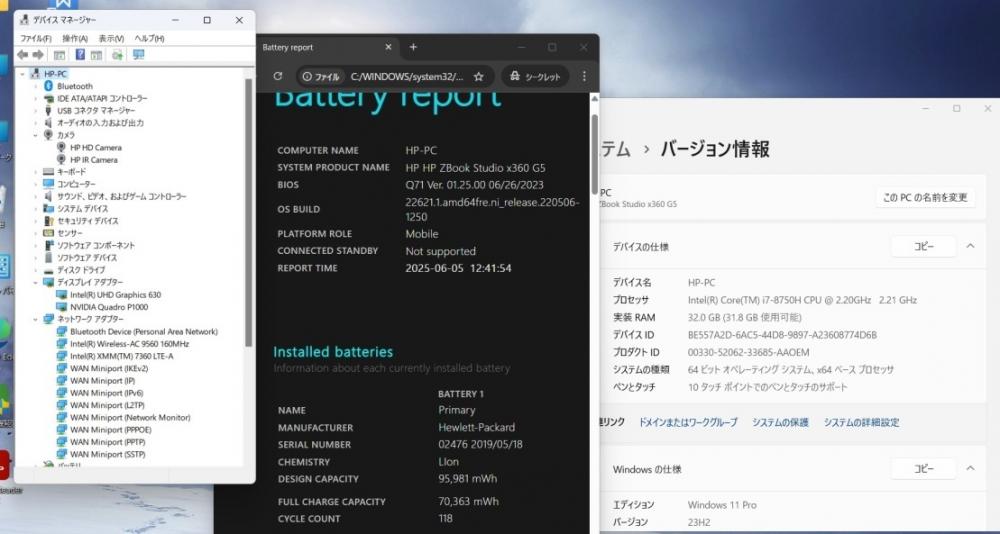The image size is (1000, 534).
Task: Select HP IR Camera device
Action: (94, 159)
